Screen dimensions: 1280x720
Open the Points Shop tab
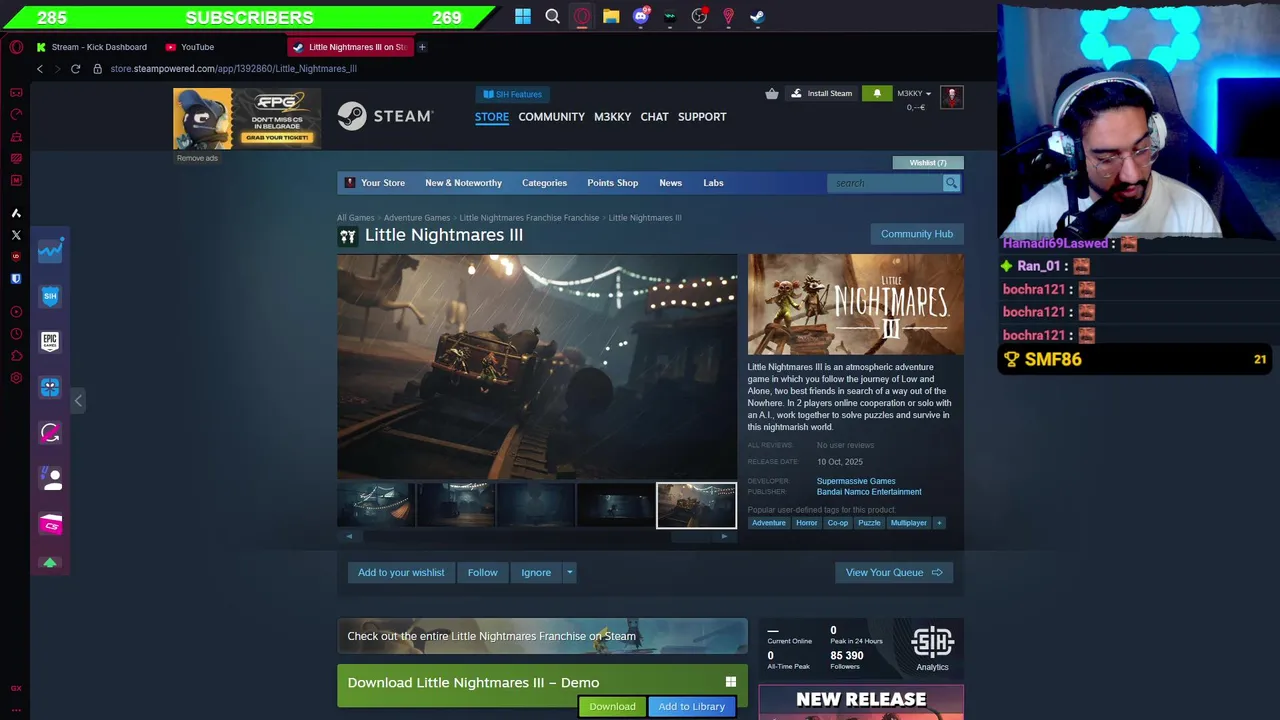[x=612, y=183]
